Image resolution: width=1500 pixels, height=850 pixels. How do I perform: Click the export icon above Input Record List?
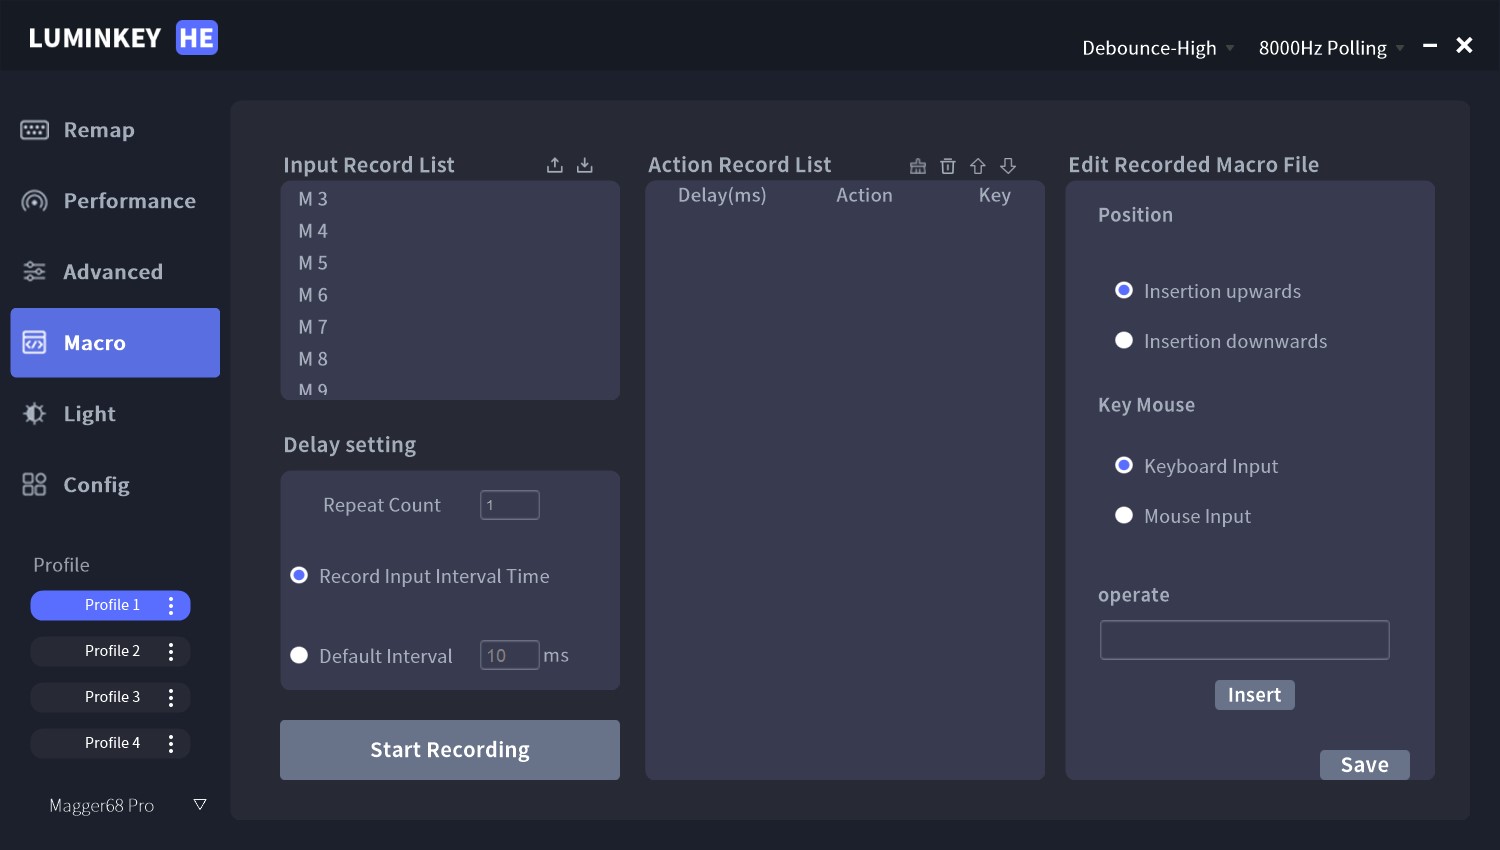(x=555, y=166)
